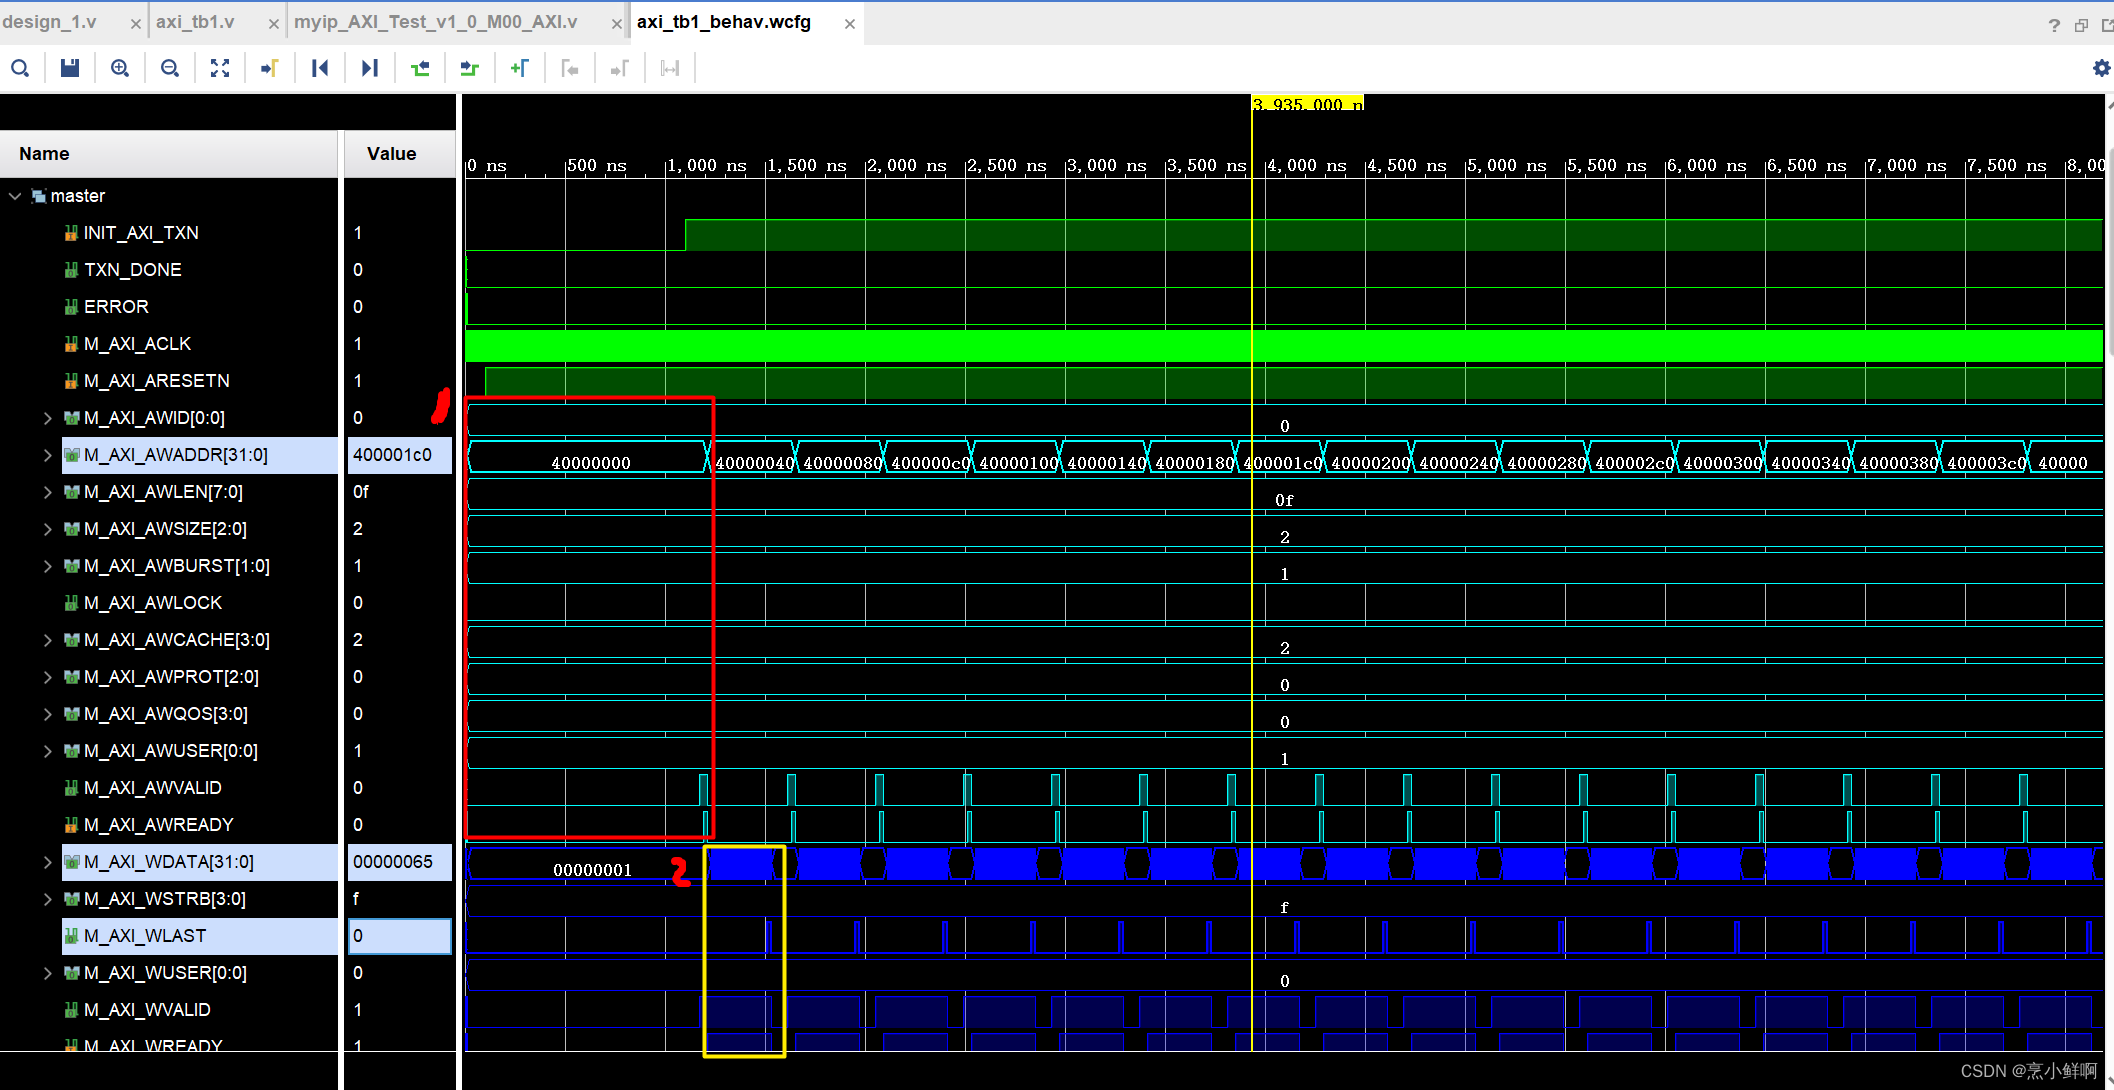
Task: Expand M_AXI_AWADDR[31:0] bus
Action: 47,455
